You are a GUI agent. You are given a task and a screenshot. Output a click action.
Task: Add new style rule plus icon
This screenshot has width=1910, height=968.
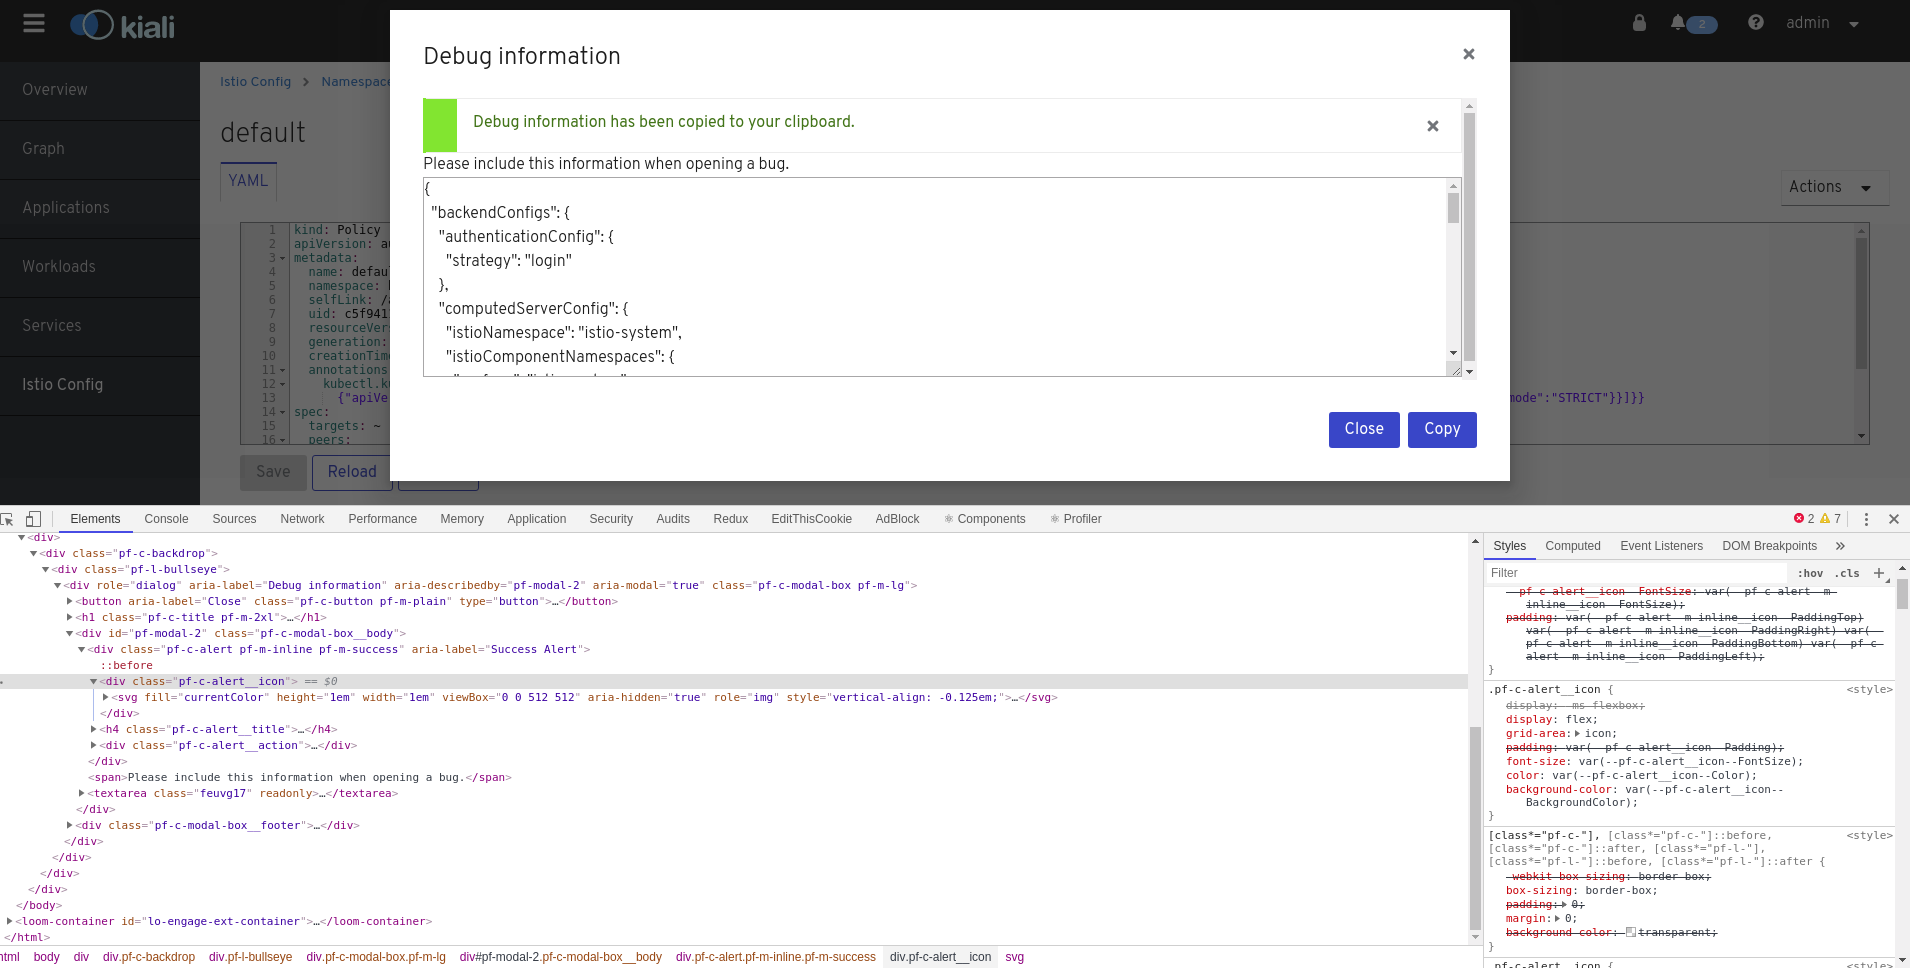coord(1879,573)
